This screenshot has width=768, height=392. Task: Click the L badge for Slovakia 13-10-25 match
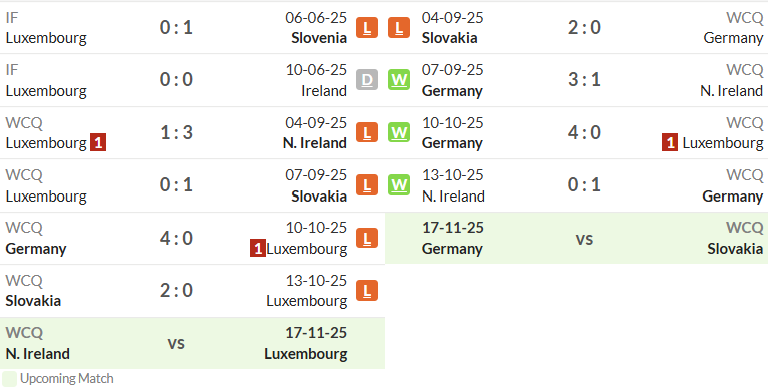(367, 291)
